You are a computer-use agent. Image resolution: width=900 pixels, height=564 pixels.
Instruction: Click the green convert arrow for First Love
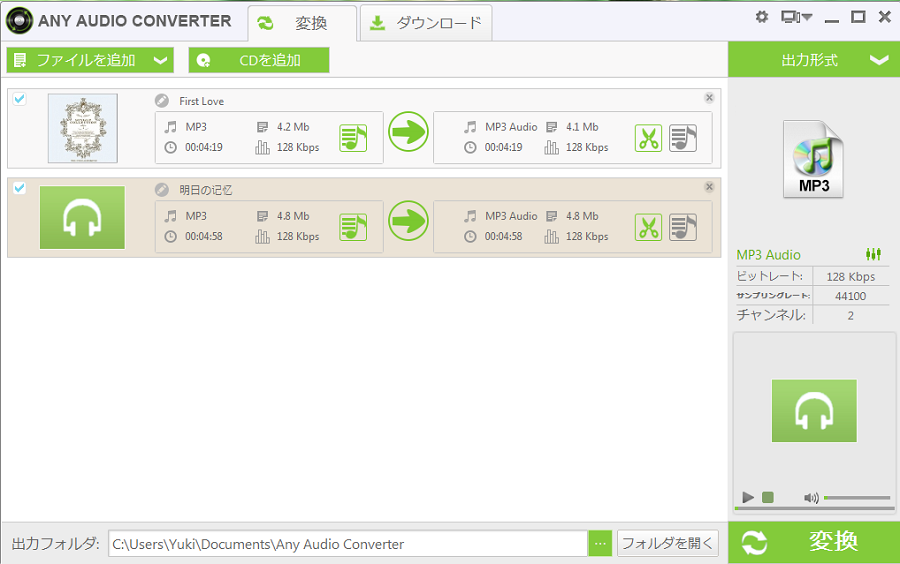point(408,132)
